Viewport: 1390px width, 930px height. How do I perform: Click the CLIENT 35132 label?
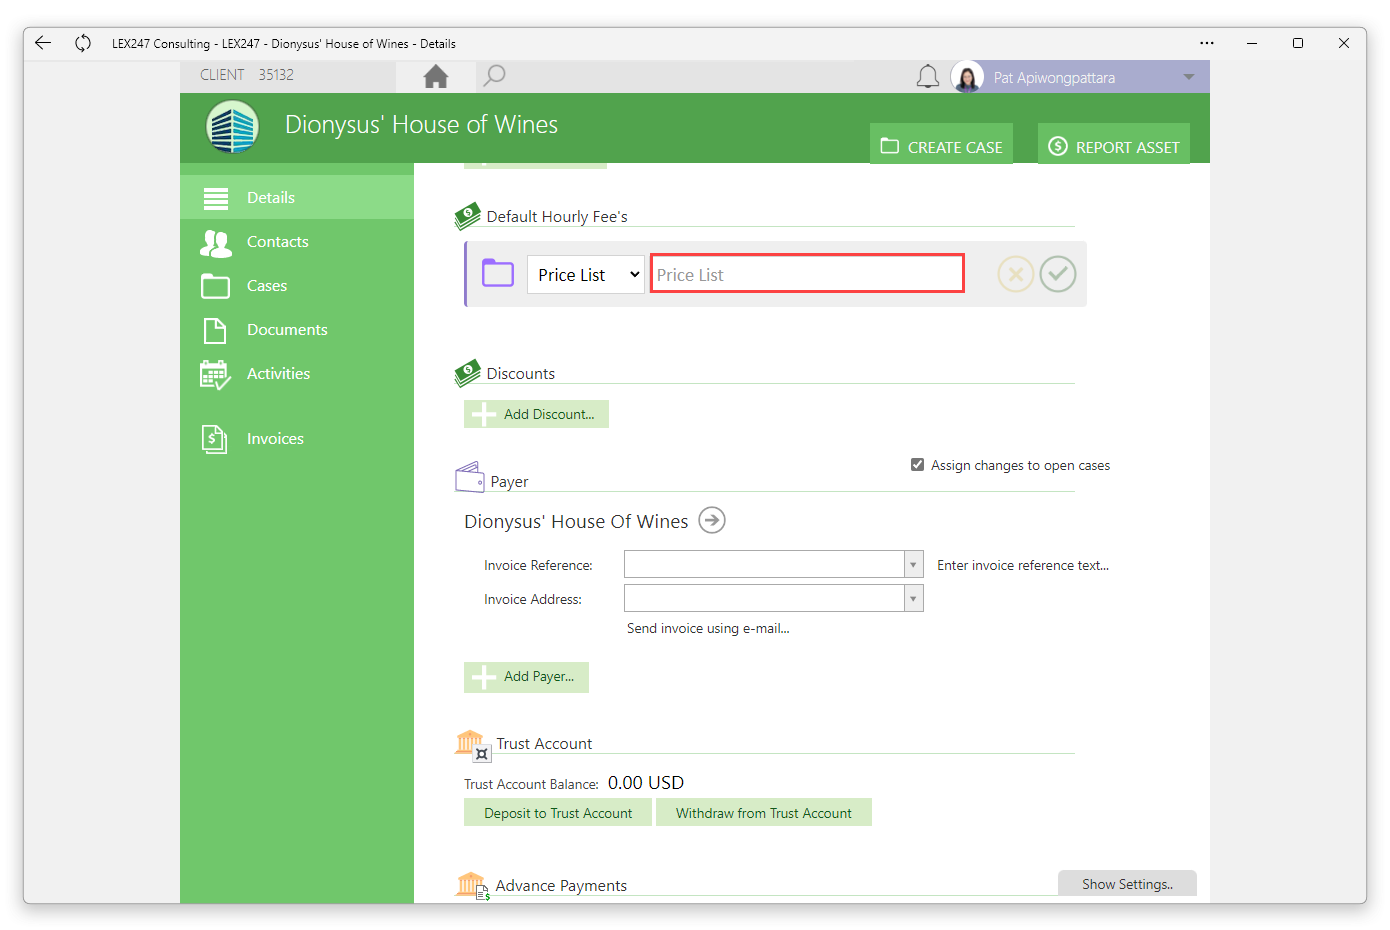tap(247, 75)
